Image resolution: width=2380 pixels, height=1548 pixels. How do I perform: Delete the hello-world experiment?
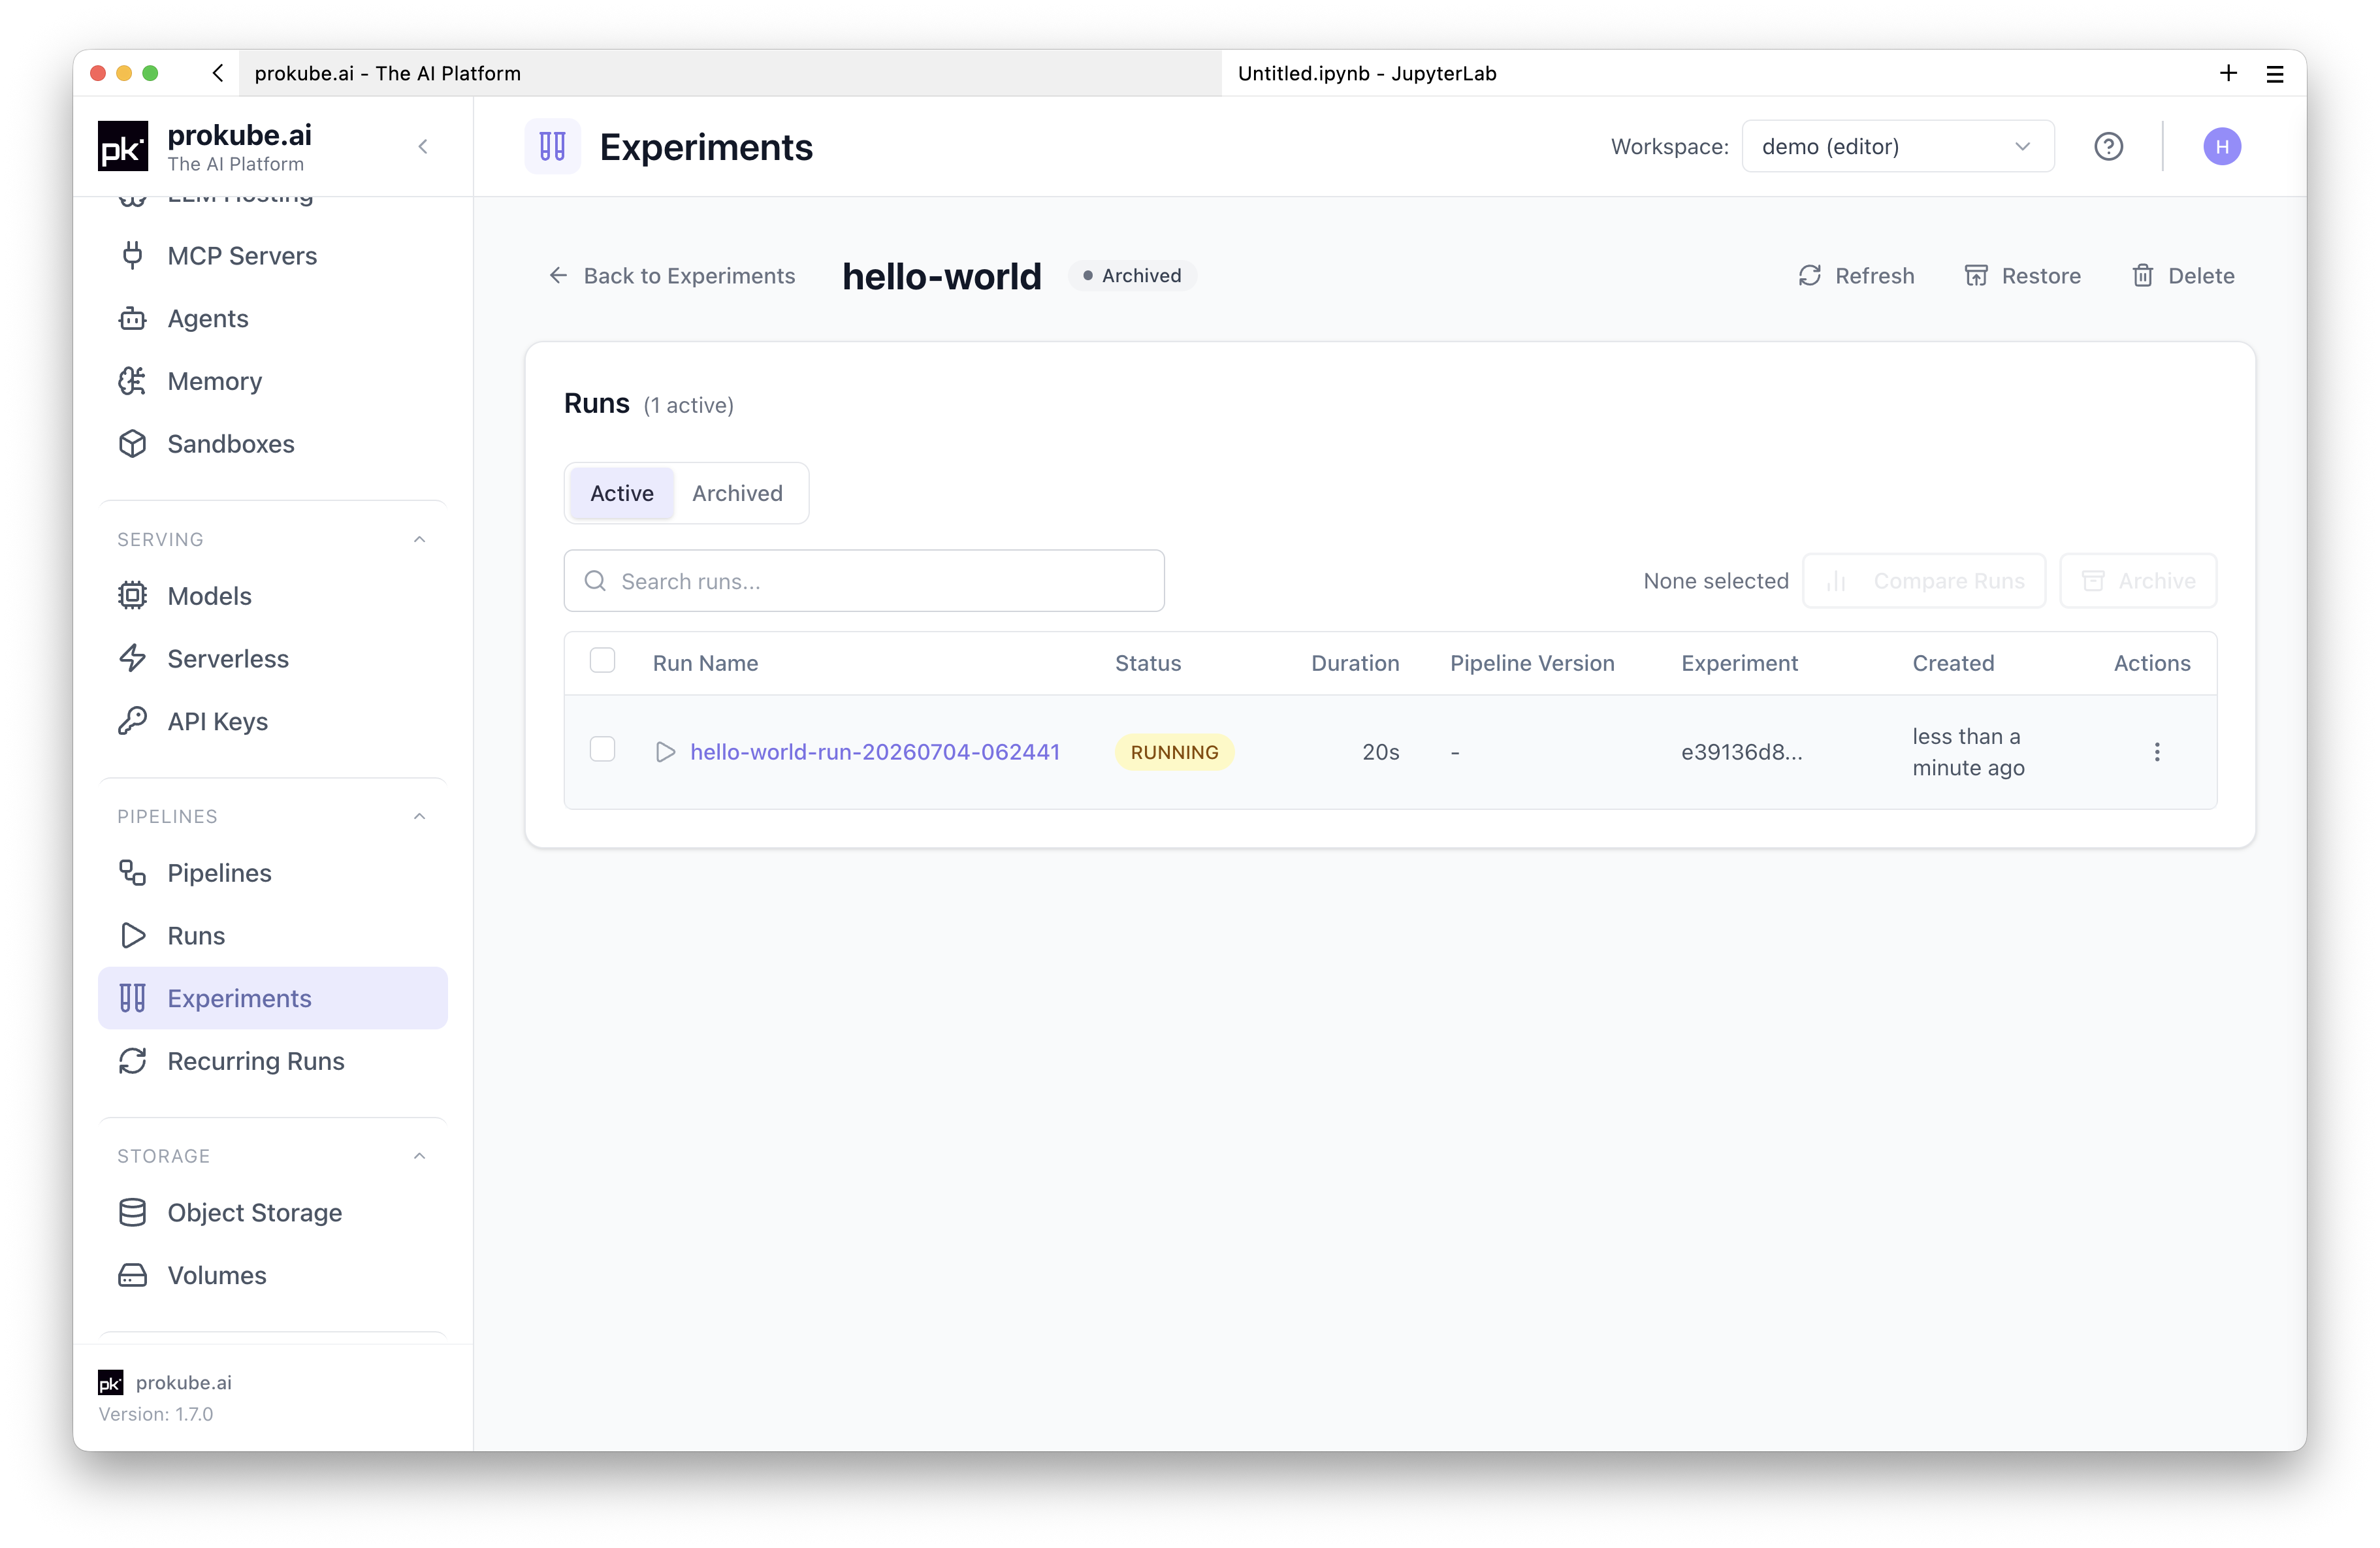click(2183, 276)
